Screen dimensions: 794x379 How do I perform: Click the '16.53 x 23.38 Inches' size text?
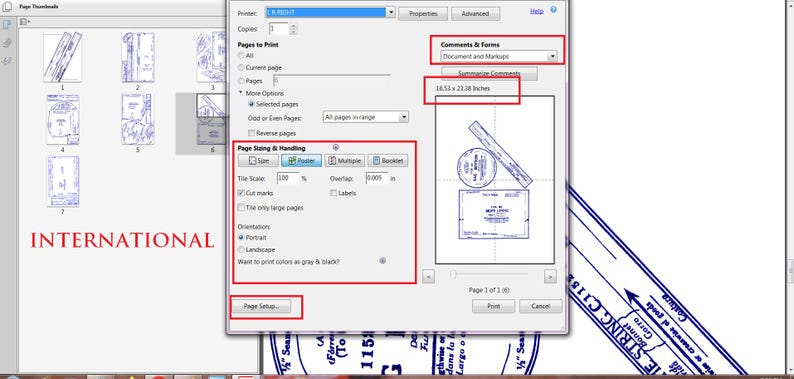(x=462, y=88)
